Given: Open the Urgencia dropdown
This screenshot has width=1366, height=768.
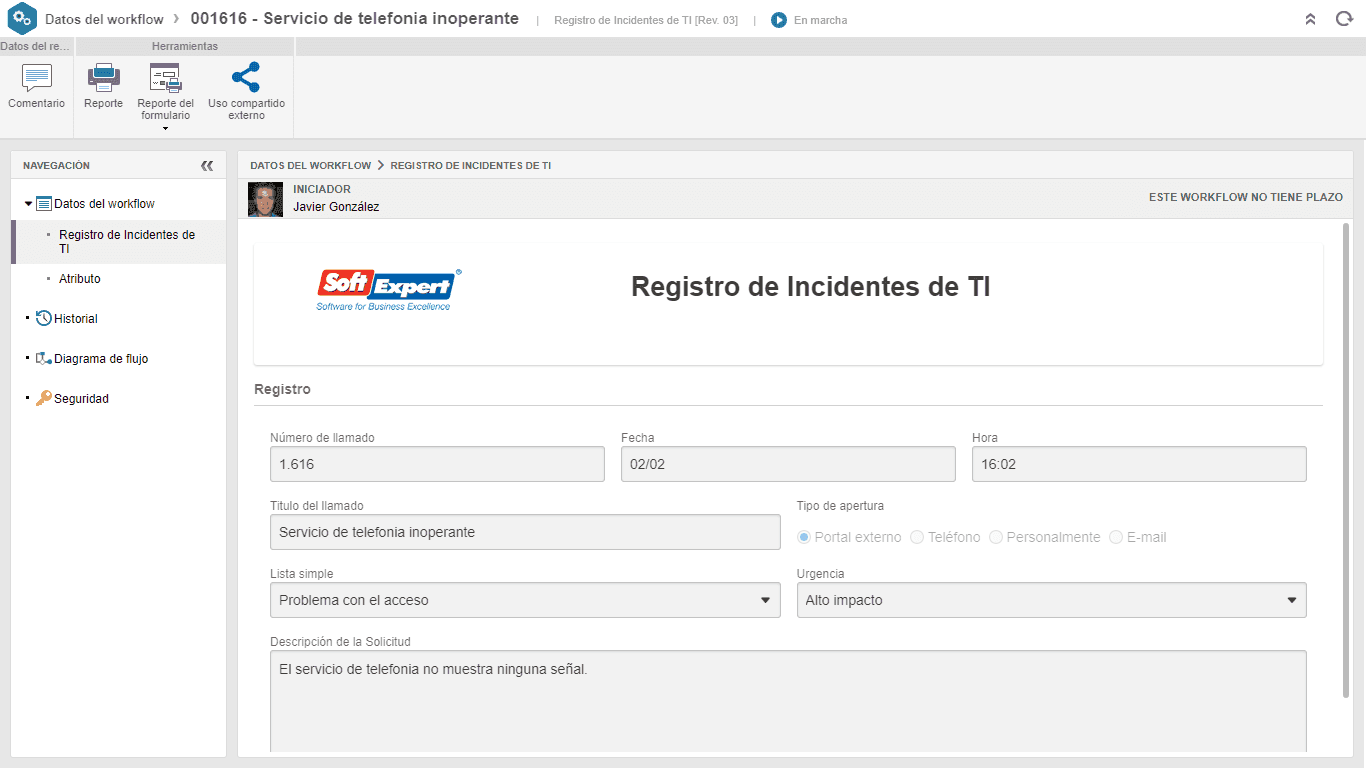Looking at the screenshot, I should pos(1051,600).
